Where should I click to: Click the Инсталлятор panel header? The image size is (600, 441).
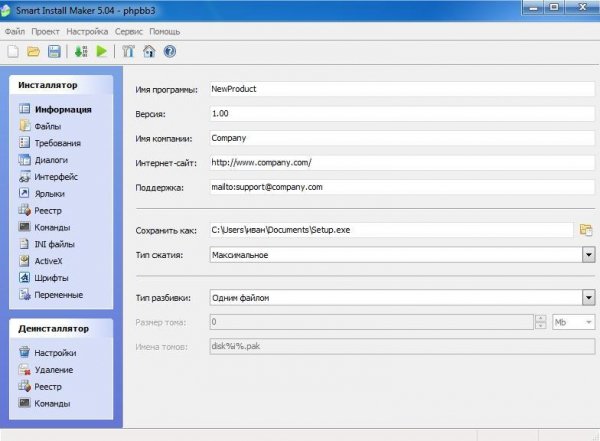tap(61, 85)
